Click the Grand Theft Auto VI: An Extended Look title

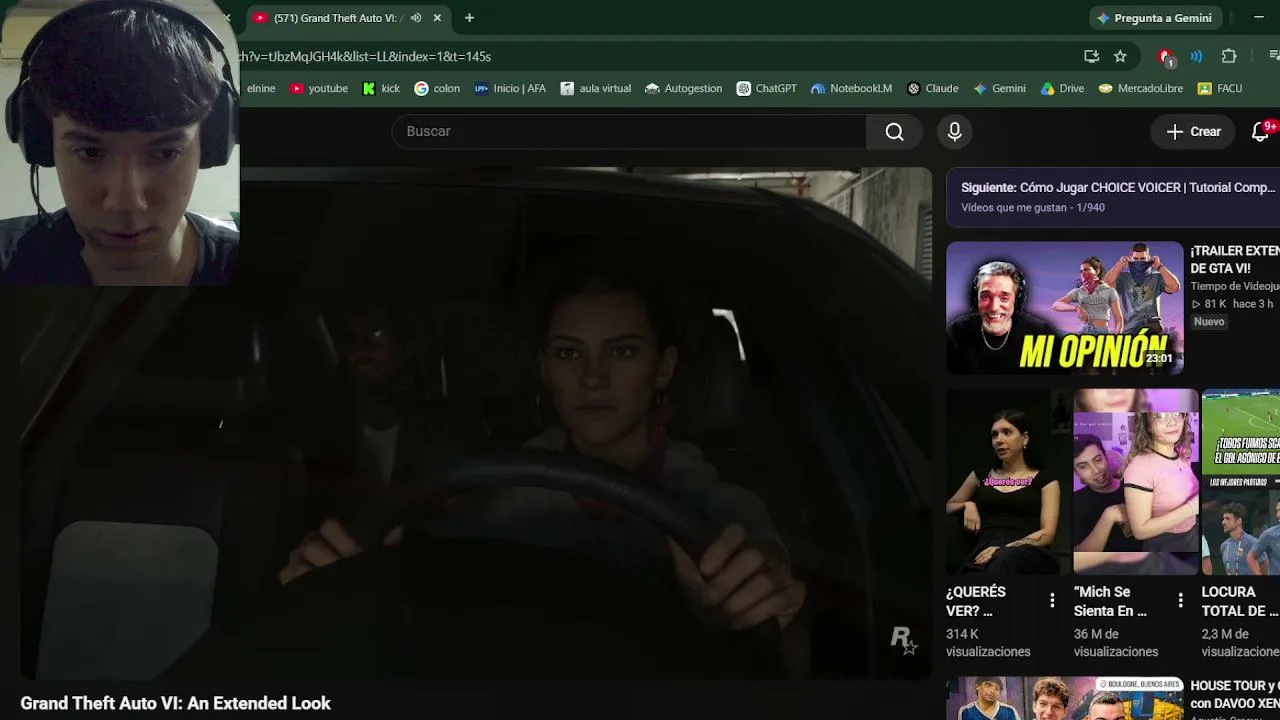pos(175,703)
